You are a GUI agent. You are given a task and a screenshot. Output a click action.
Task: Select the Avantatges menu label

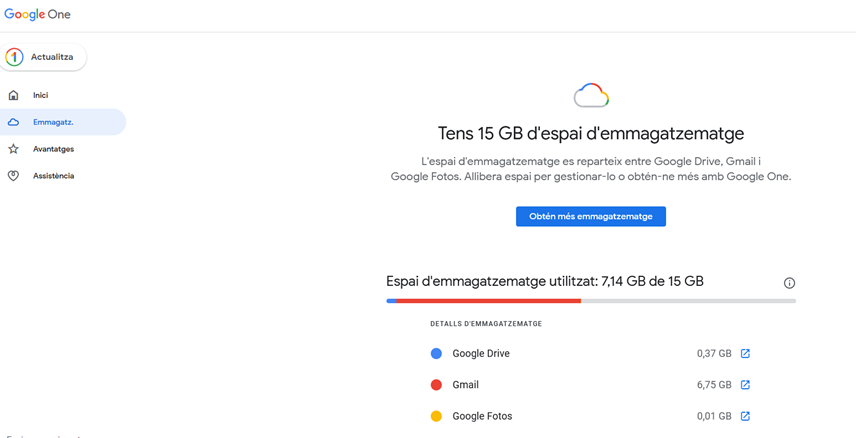pos(53,149)
